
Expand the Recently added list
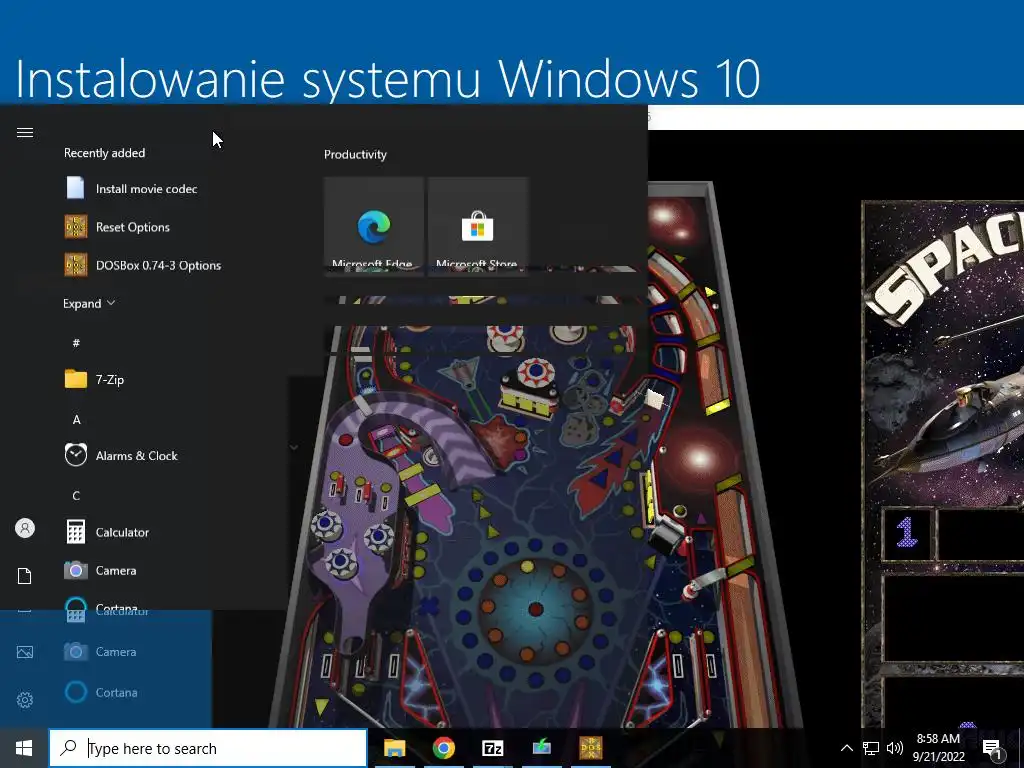coord(89,304)
